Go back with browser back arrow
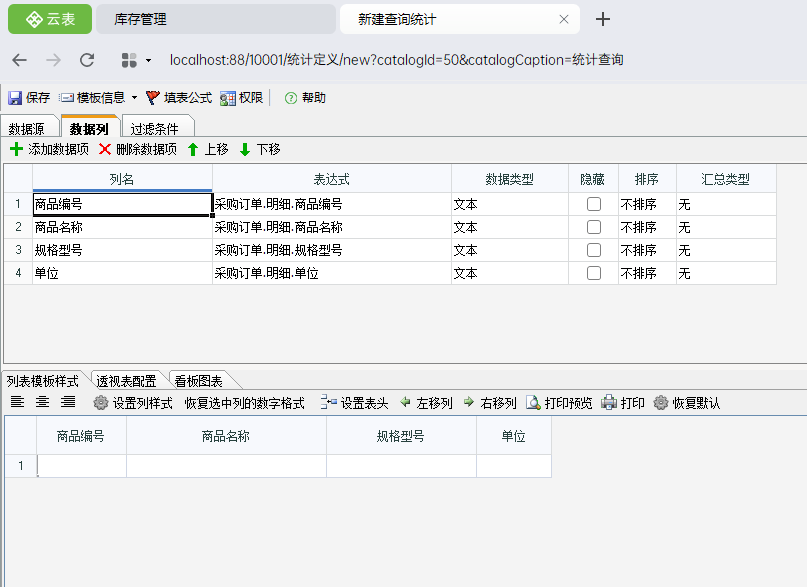The image size is (807, 587). (x=20, y=60)
